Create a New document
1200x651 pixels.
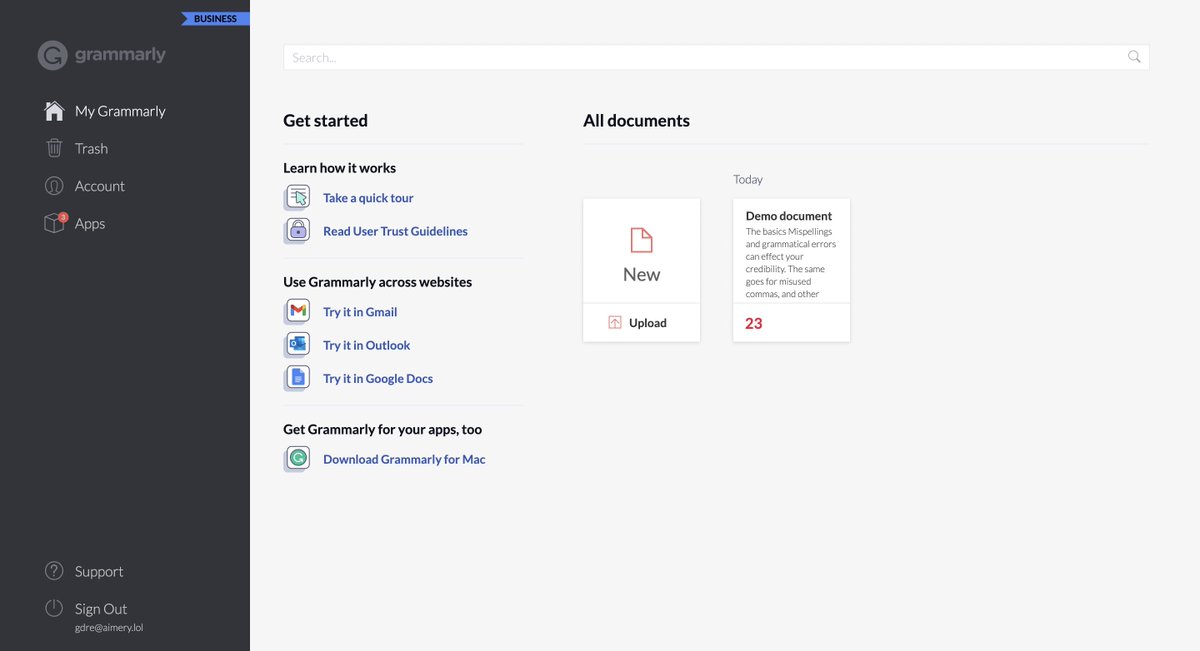(x=641, y=251)
